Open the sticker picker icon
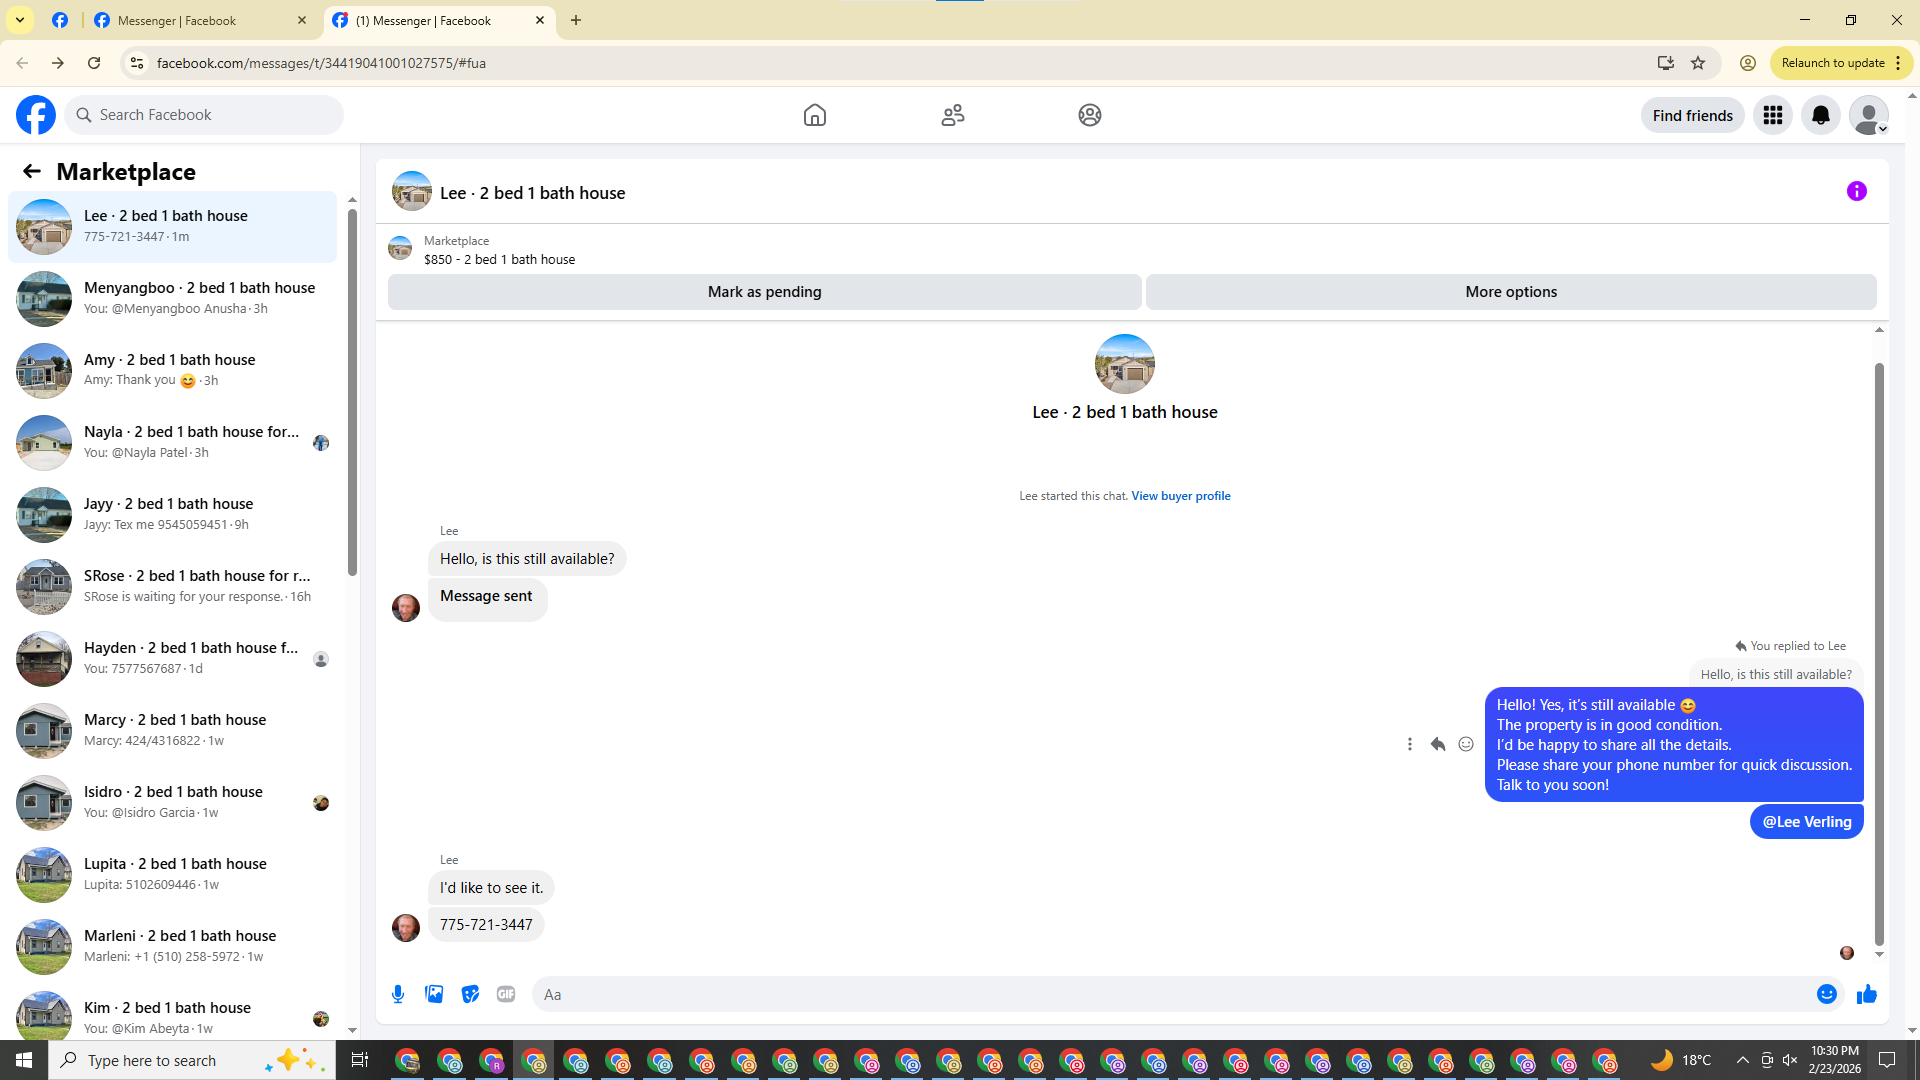Viewport: 1920px width, 1080px height. coord(470,994)
